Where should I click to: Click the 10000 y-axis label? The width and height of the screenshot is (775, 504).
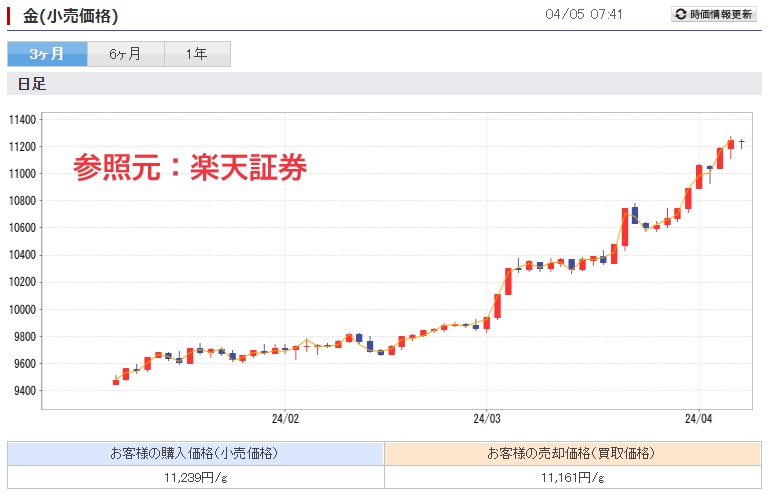click(x=22, y=309)
